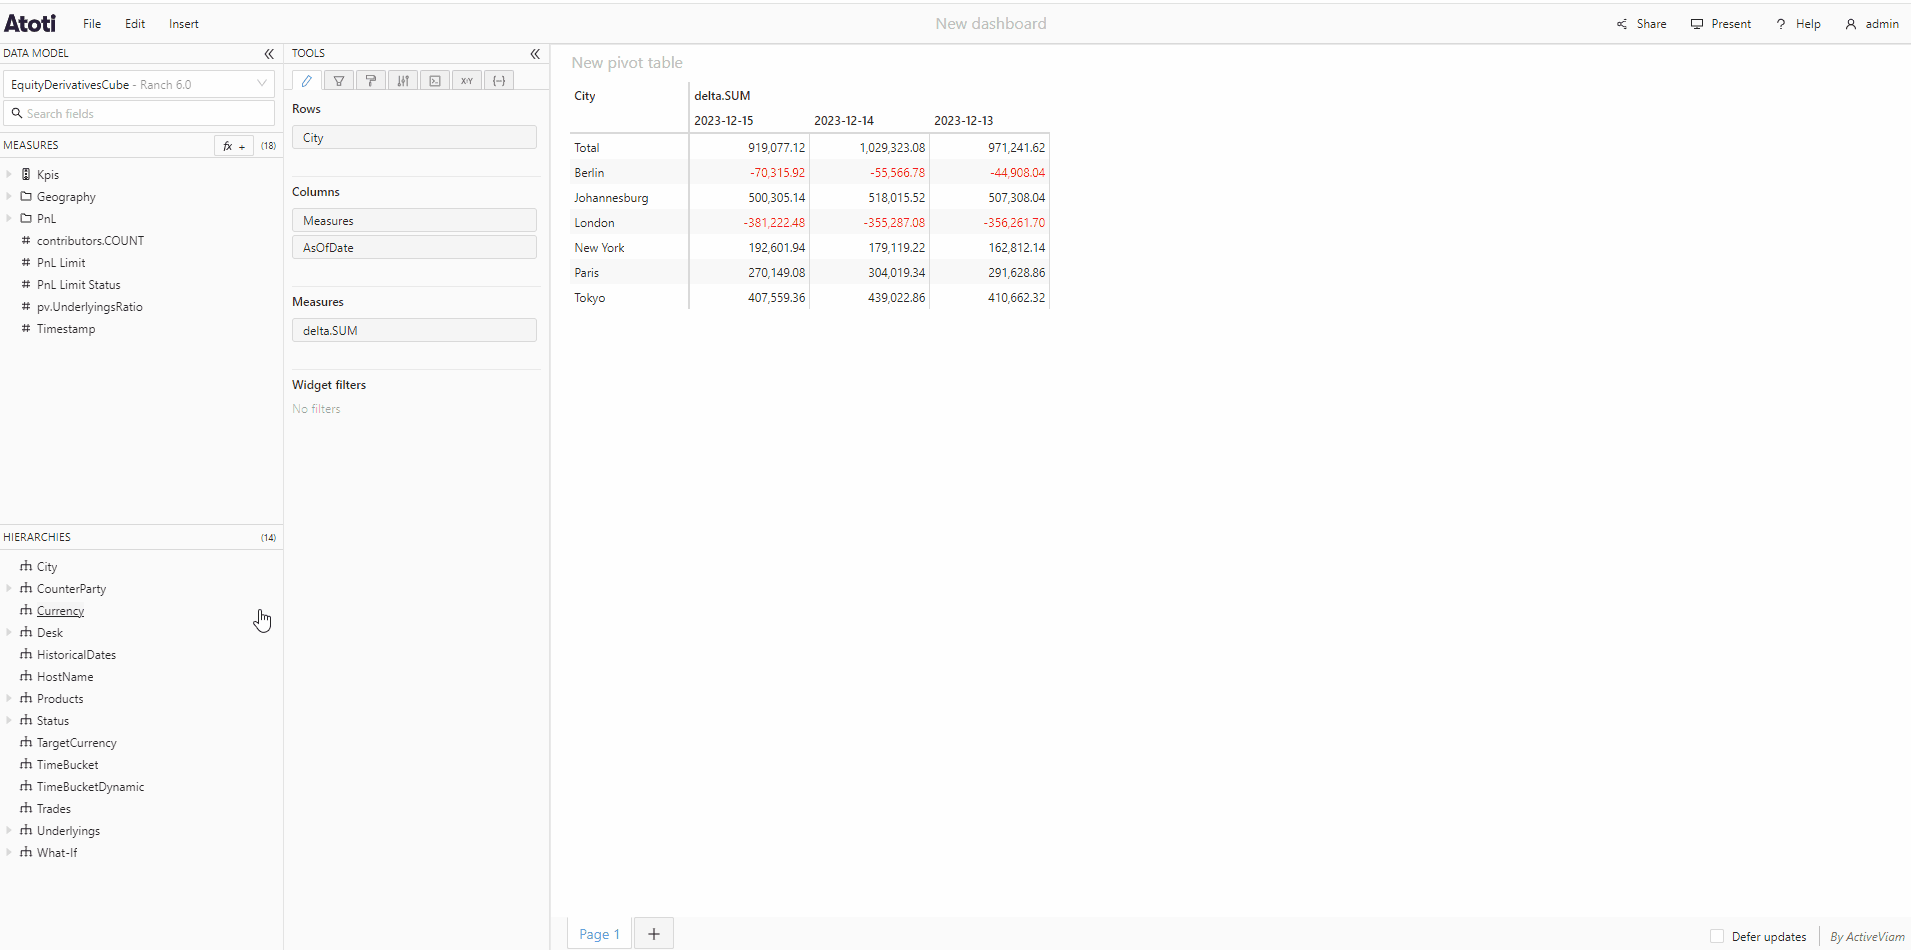1911x950 pixels.
Task: Select the TargetCurrency hierarchy
Action: (76, 743)
